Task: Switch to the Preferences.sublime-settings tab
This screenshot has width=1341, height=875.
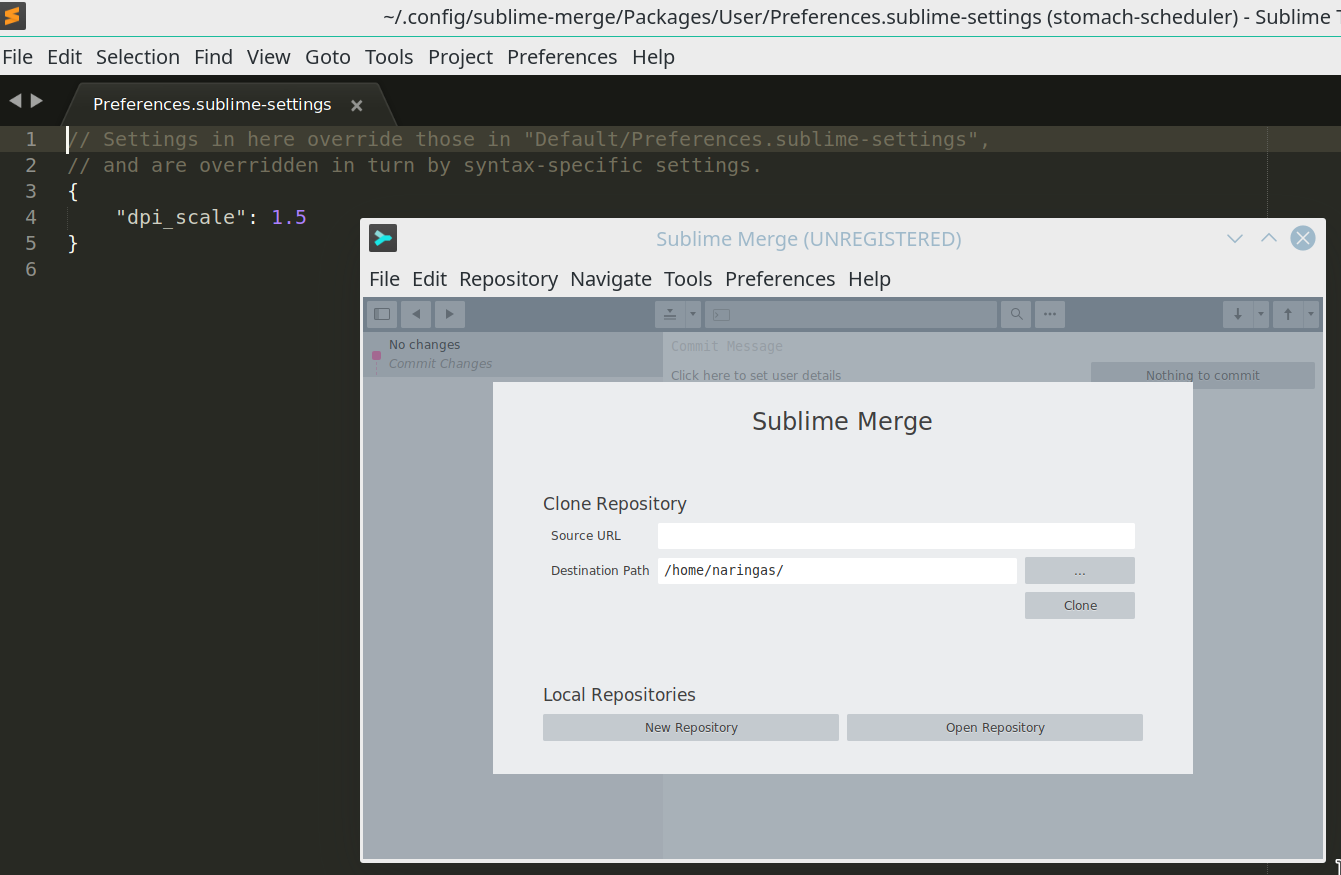Action: (x=211, y=103)
